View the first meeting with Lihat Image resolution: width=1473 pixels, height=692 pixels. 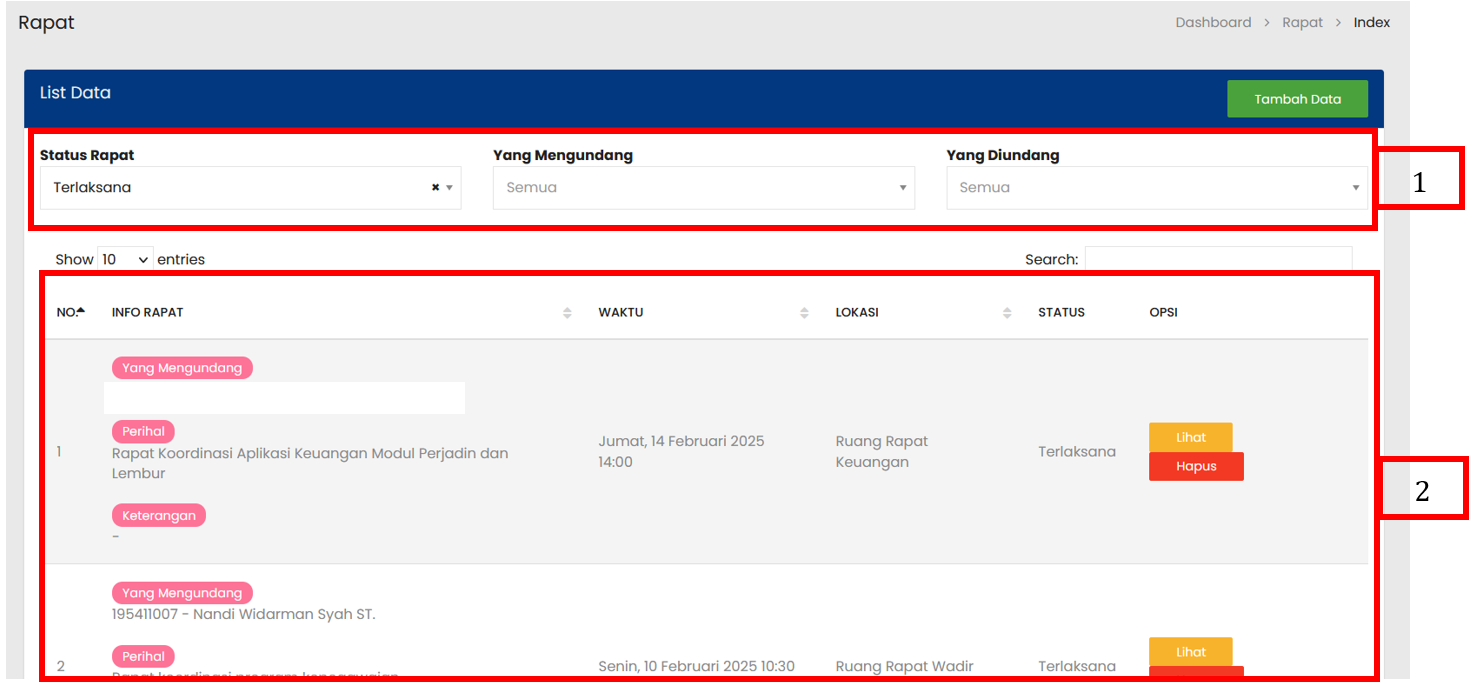1190,437
